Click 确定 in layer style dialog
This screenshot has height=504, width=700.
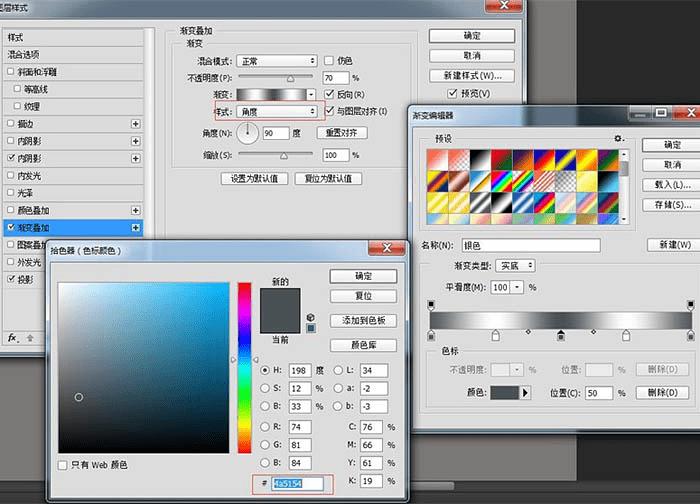tap(472, 36)
